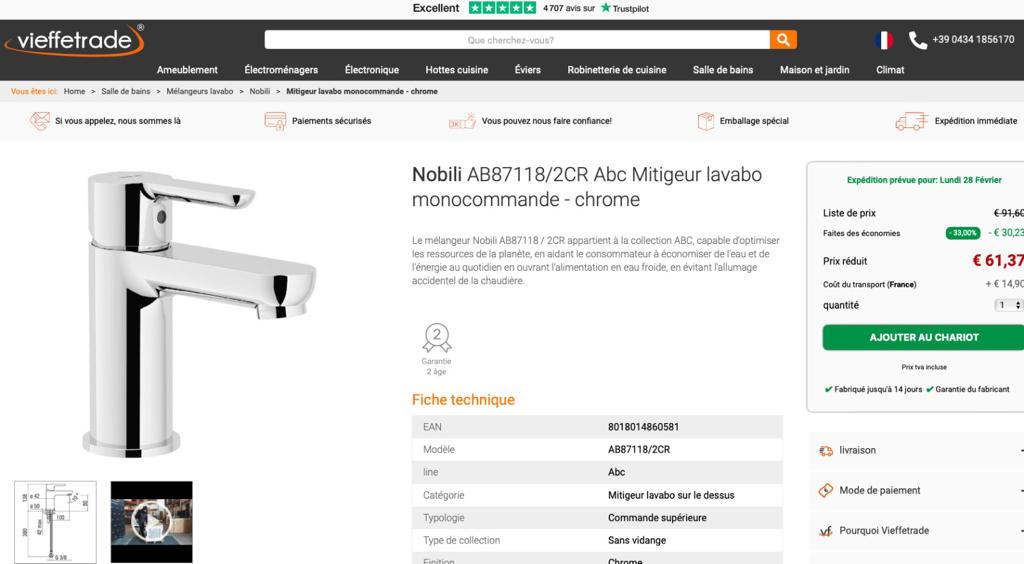Click the immediate shipping truck icon

click(x=912, y=121)
